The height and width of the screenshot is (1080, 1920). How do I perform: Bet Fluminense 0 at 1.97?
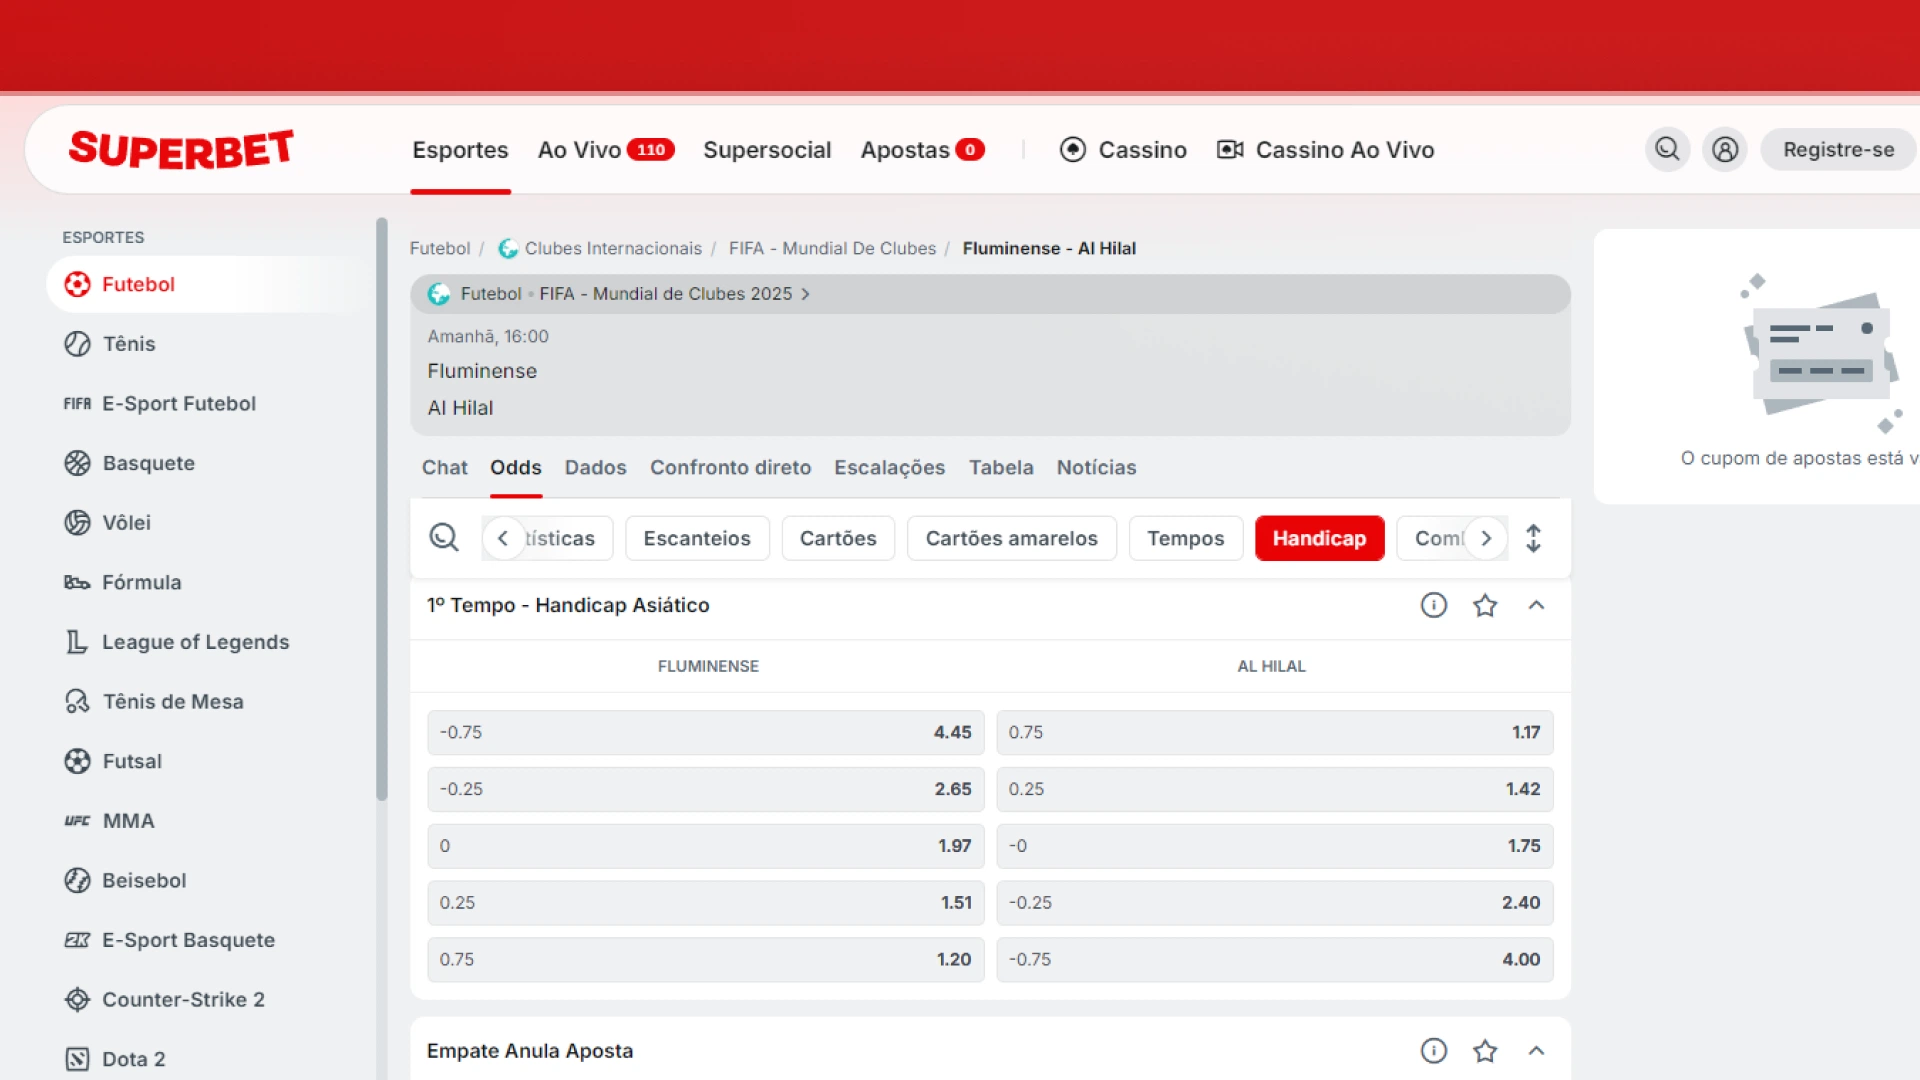(x=705, y=846)
